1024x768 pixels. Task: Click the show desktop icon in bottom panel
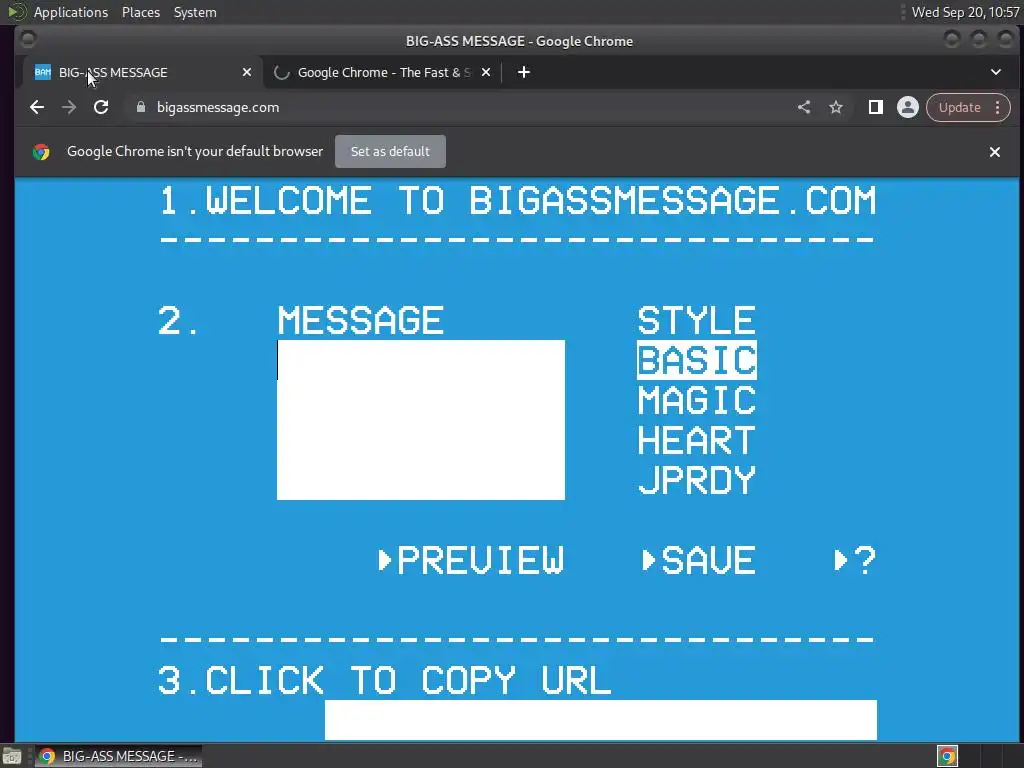(x=12, y=756)
